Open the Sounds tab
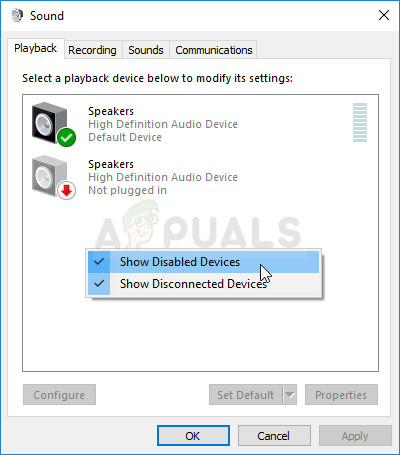Screen dimensions: 400x455 coord(146,50)
